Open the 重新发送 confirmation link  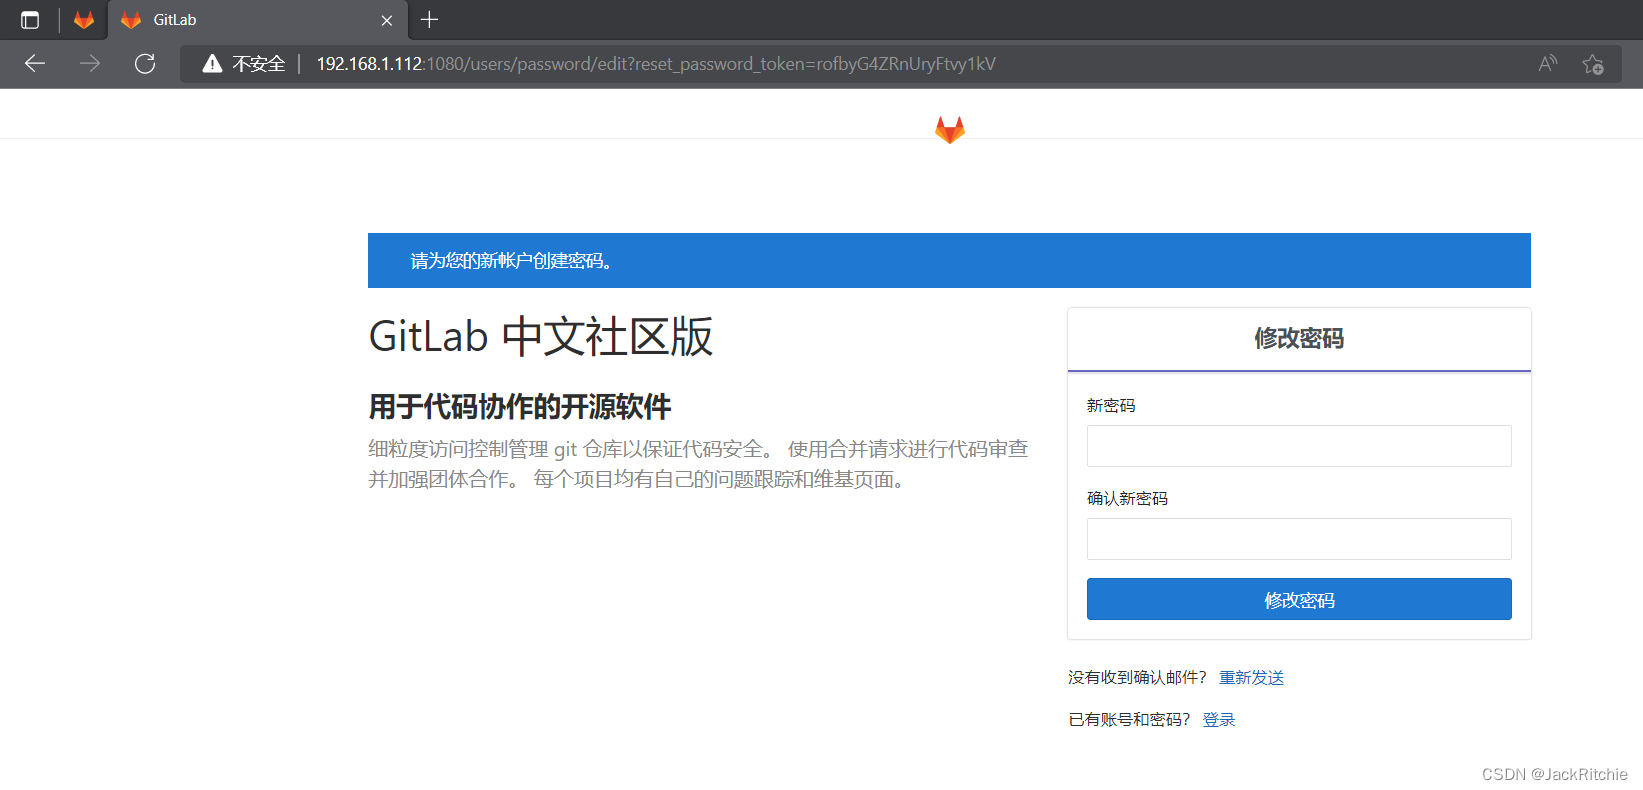[1251, 678]
